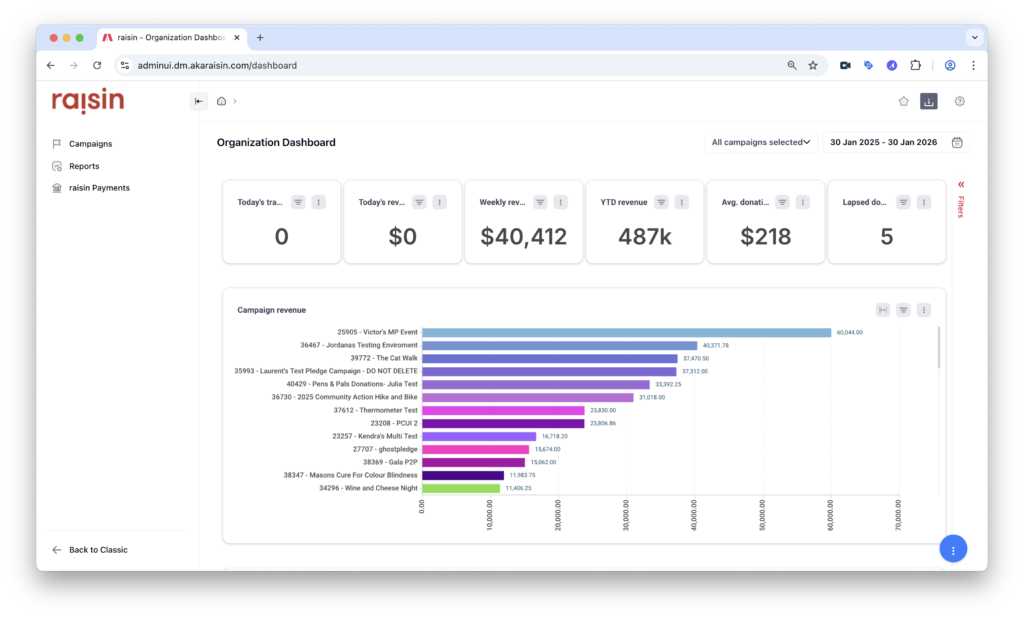Open the browser profile icon
This screenshot has height=619, width=1024.
pos(950,65)
